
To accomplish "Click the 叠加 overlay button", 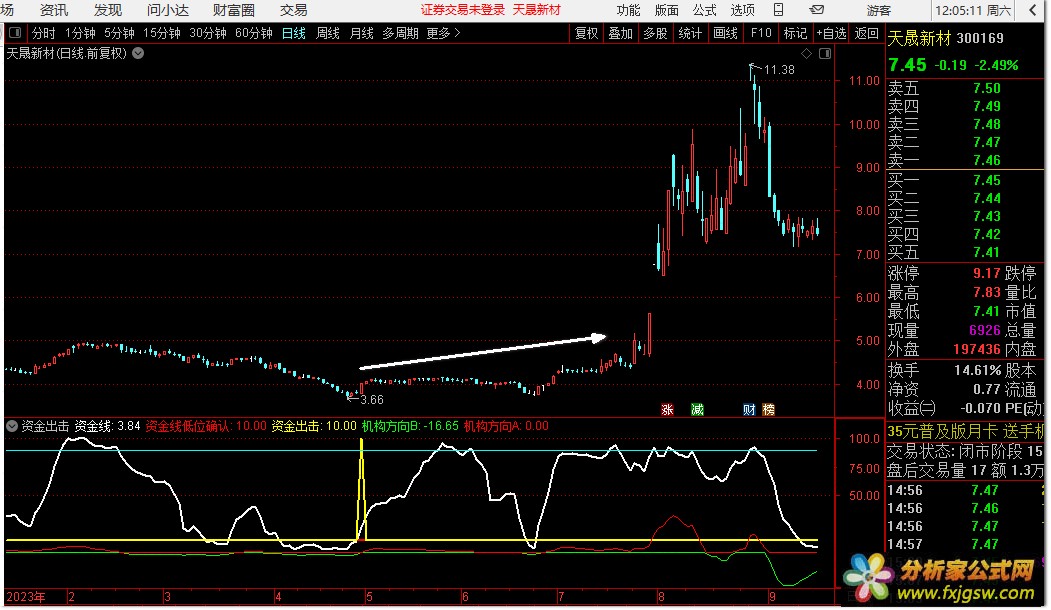I will point(621,33).
